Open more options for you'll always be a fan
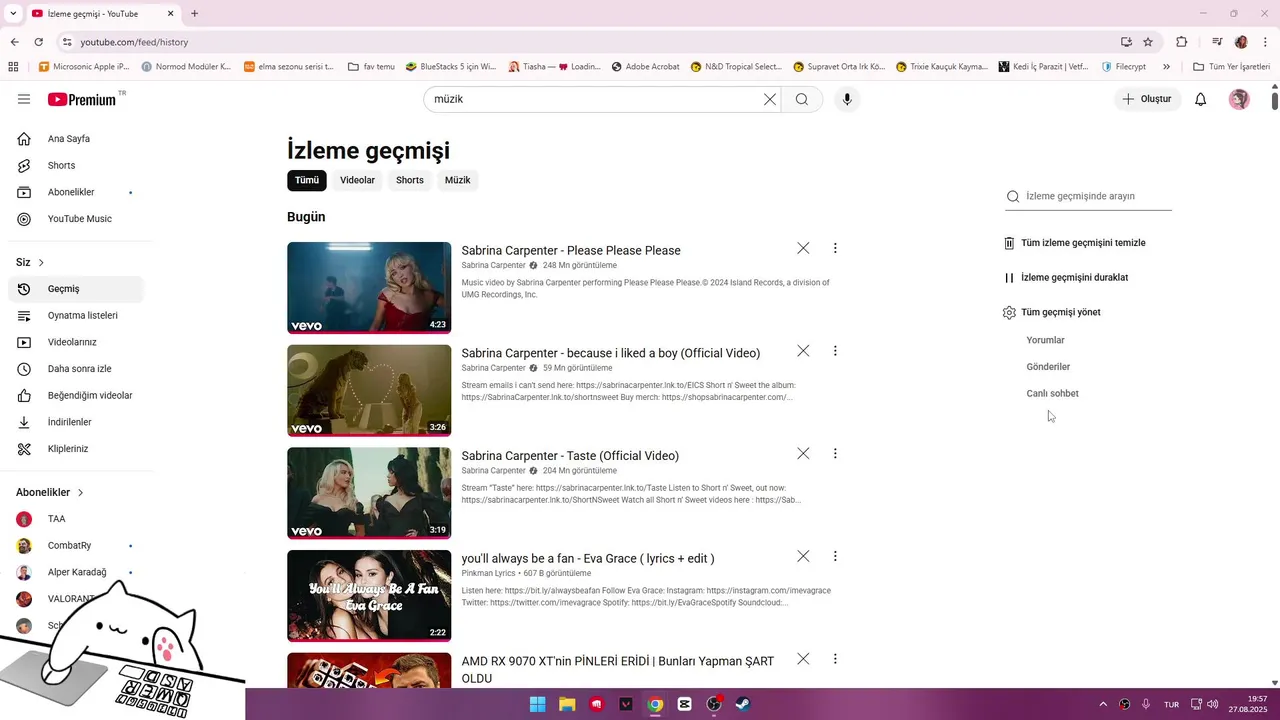 tap(835, 556)
